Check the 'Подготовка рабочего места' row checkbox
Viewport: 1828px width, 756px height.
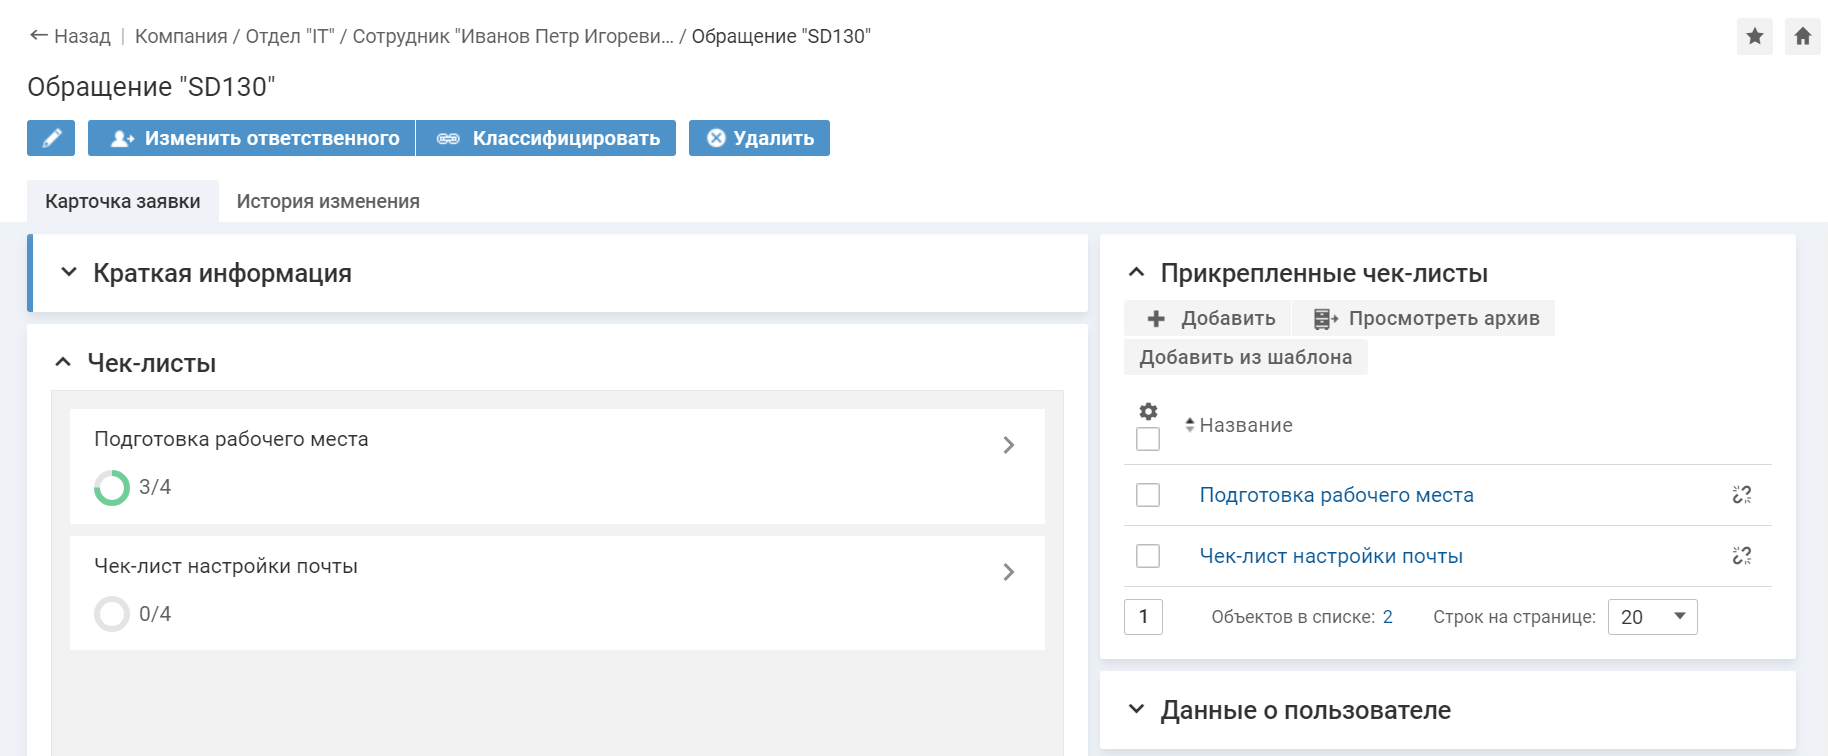pos(1148,495)
